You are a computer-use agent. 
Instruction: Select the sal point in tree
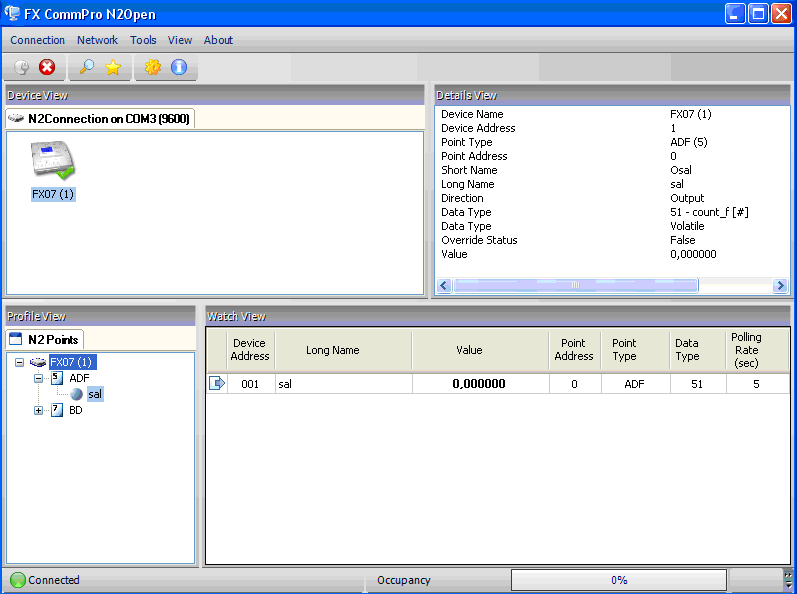[95, 394]
